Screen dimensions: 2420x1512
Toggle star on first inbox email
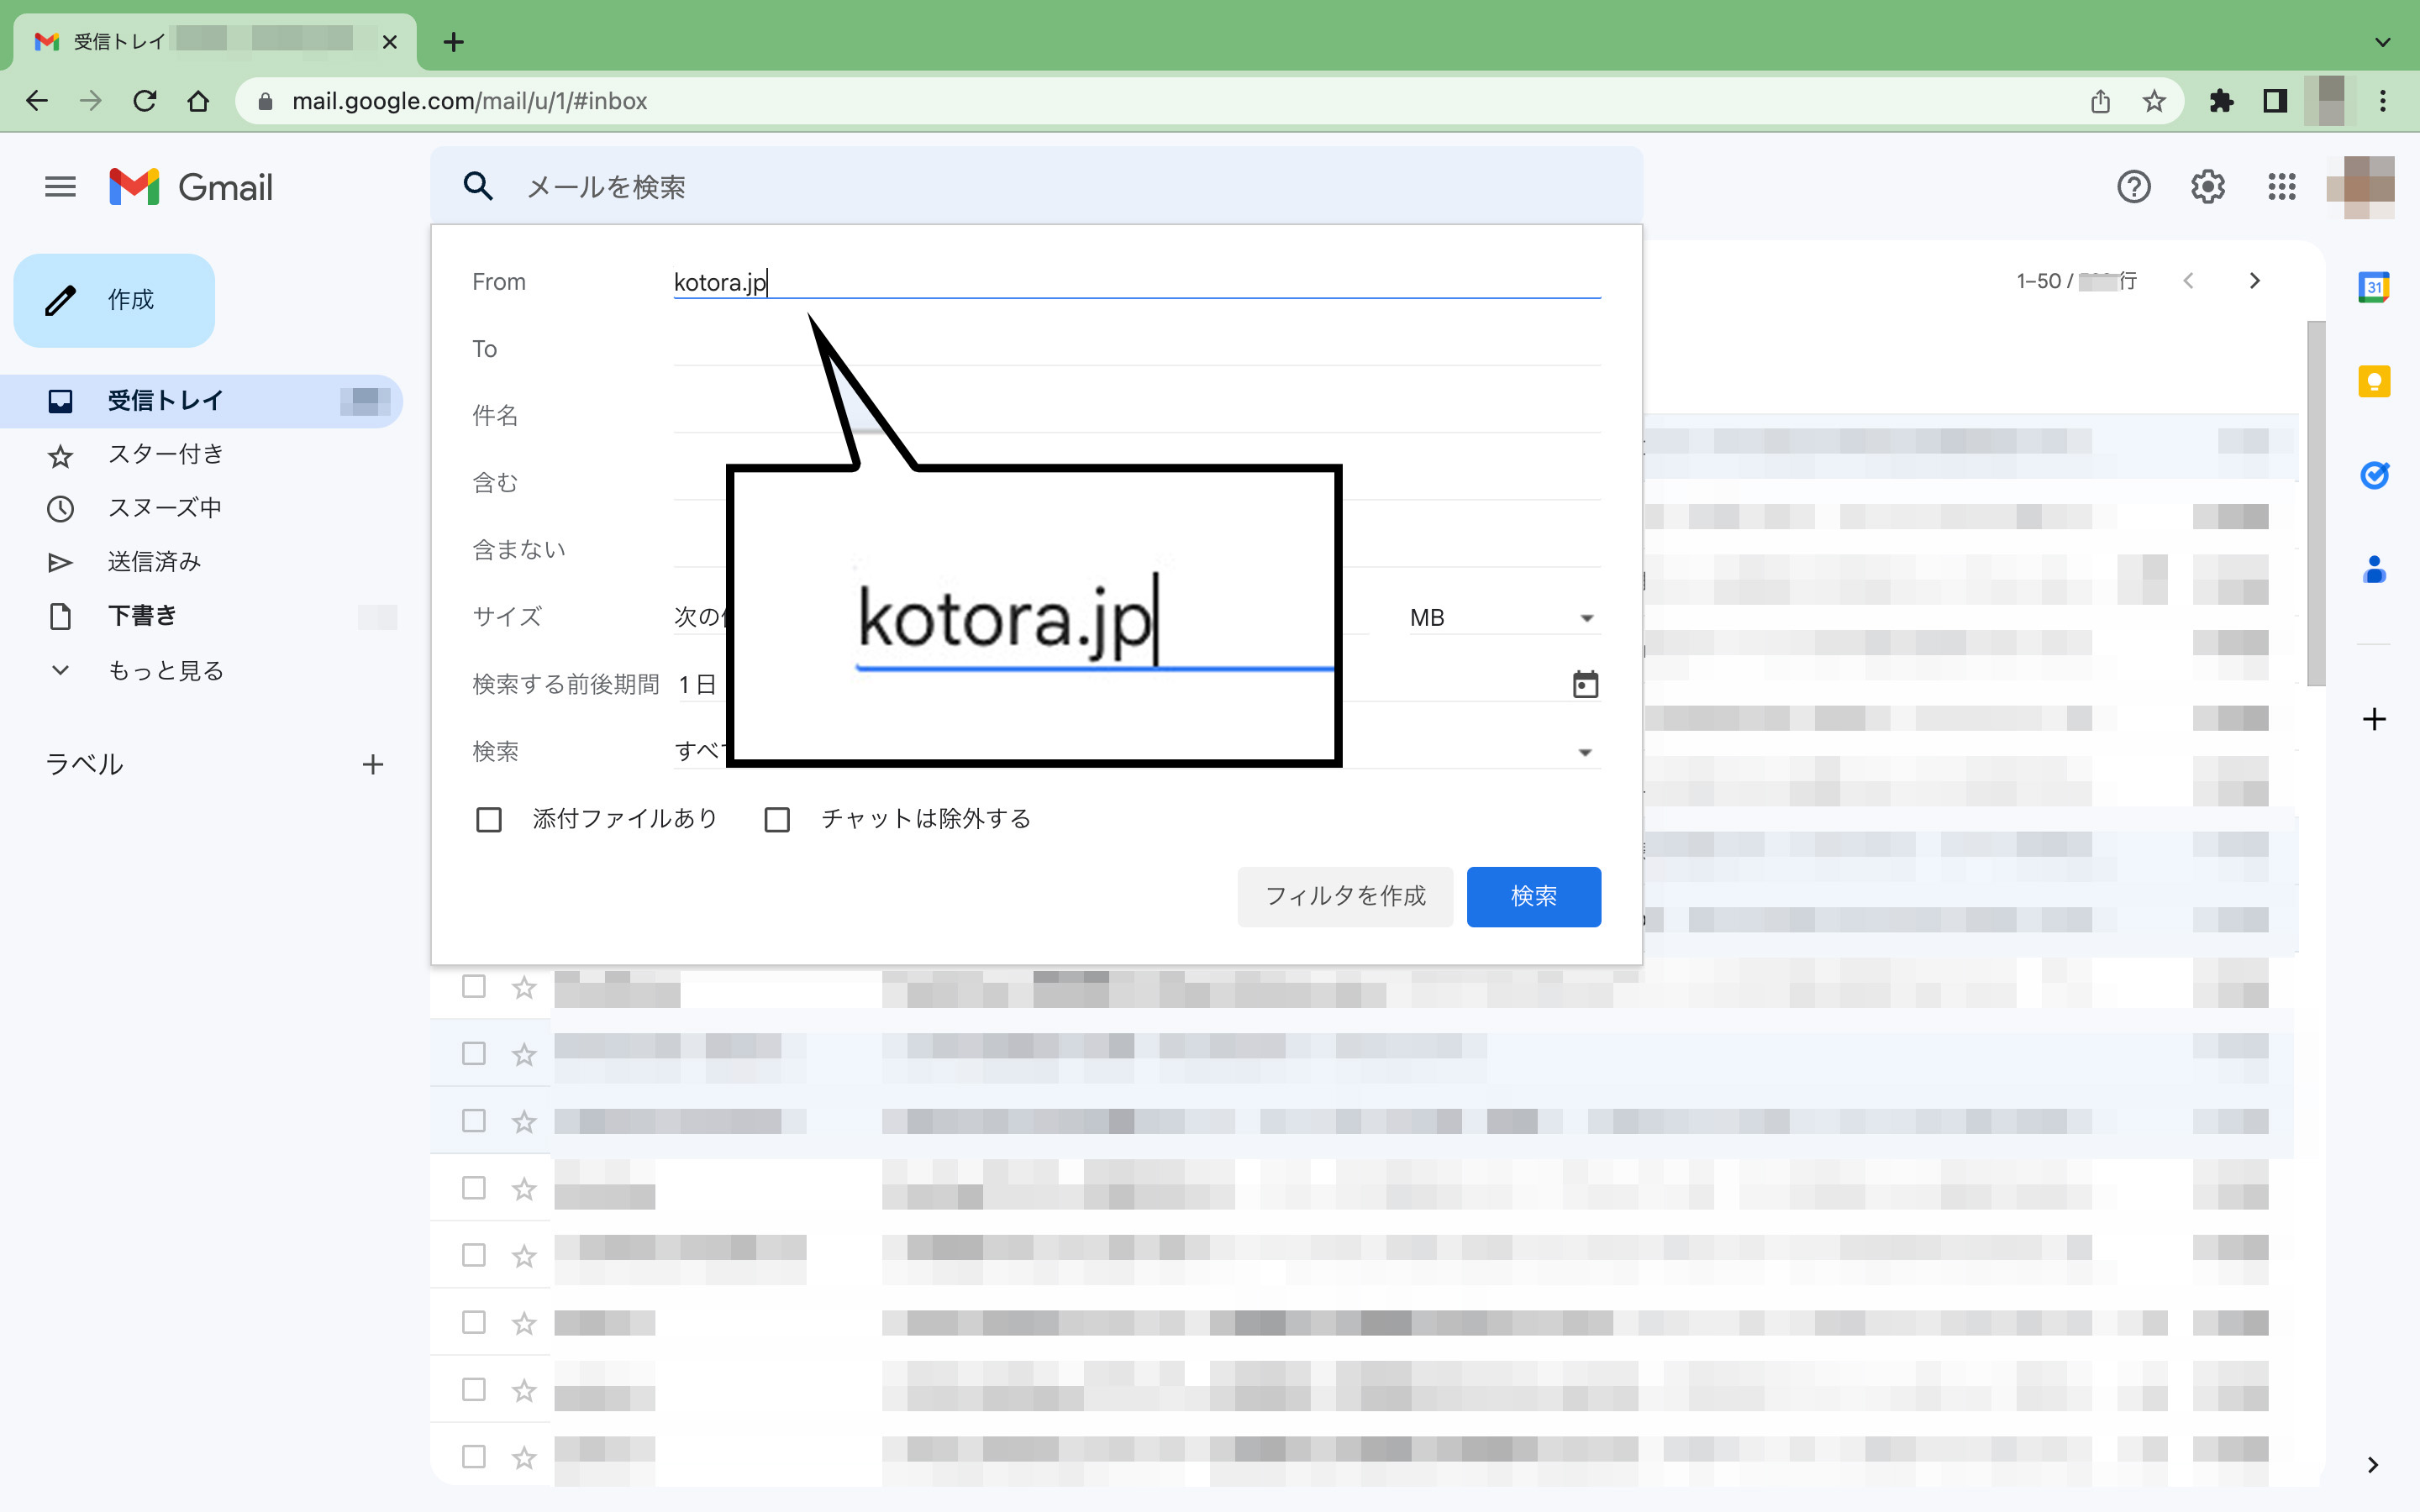[x=523, y=988]
